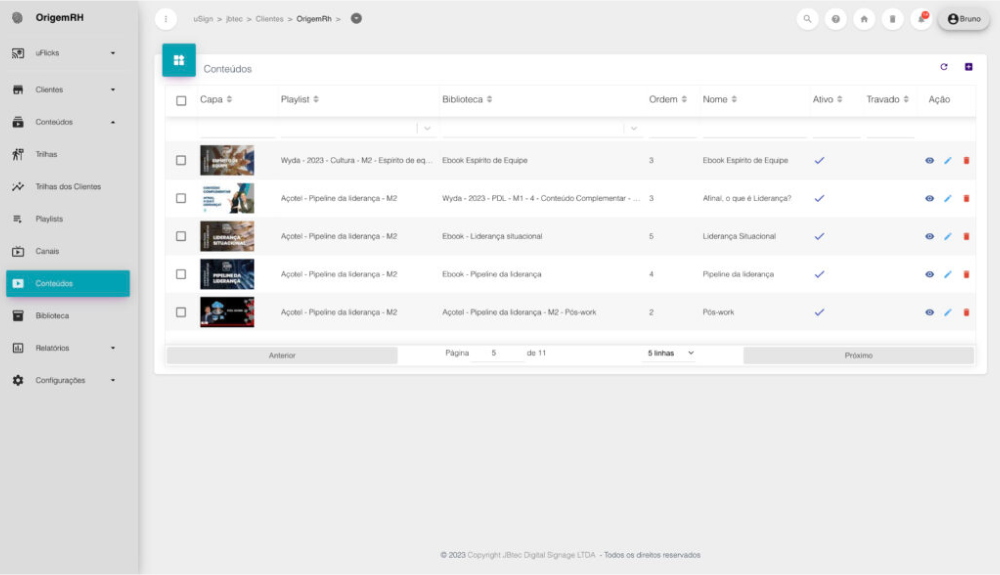Image resolution: width=1000 pixels, height=575 pixels.
Task: Delete the Pós-work row with trash icon
Action: click(966, 312)
